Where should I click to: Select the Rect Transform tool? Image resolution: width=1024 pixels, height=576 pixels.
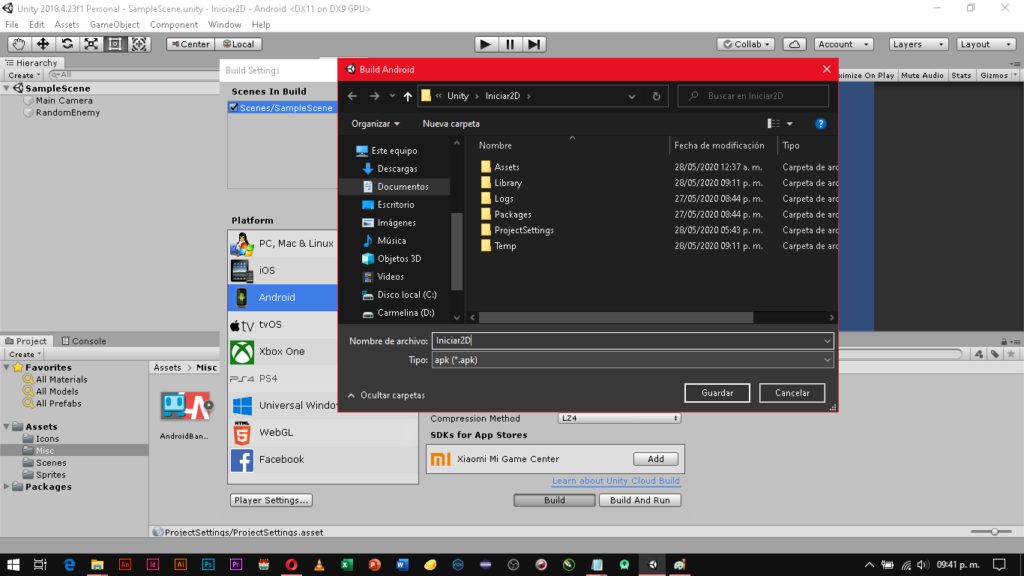click(115, 44)
